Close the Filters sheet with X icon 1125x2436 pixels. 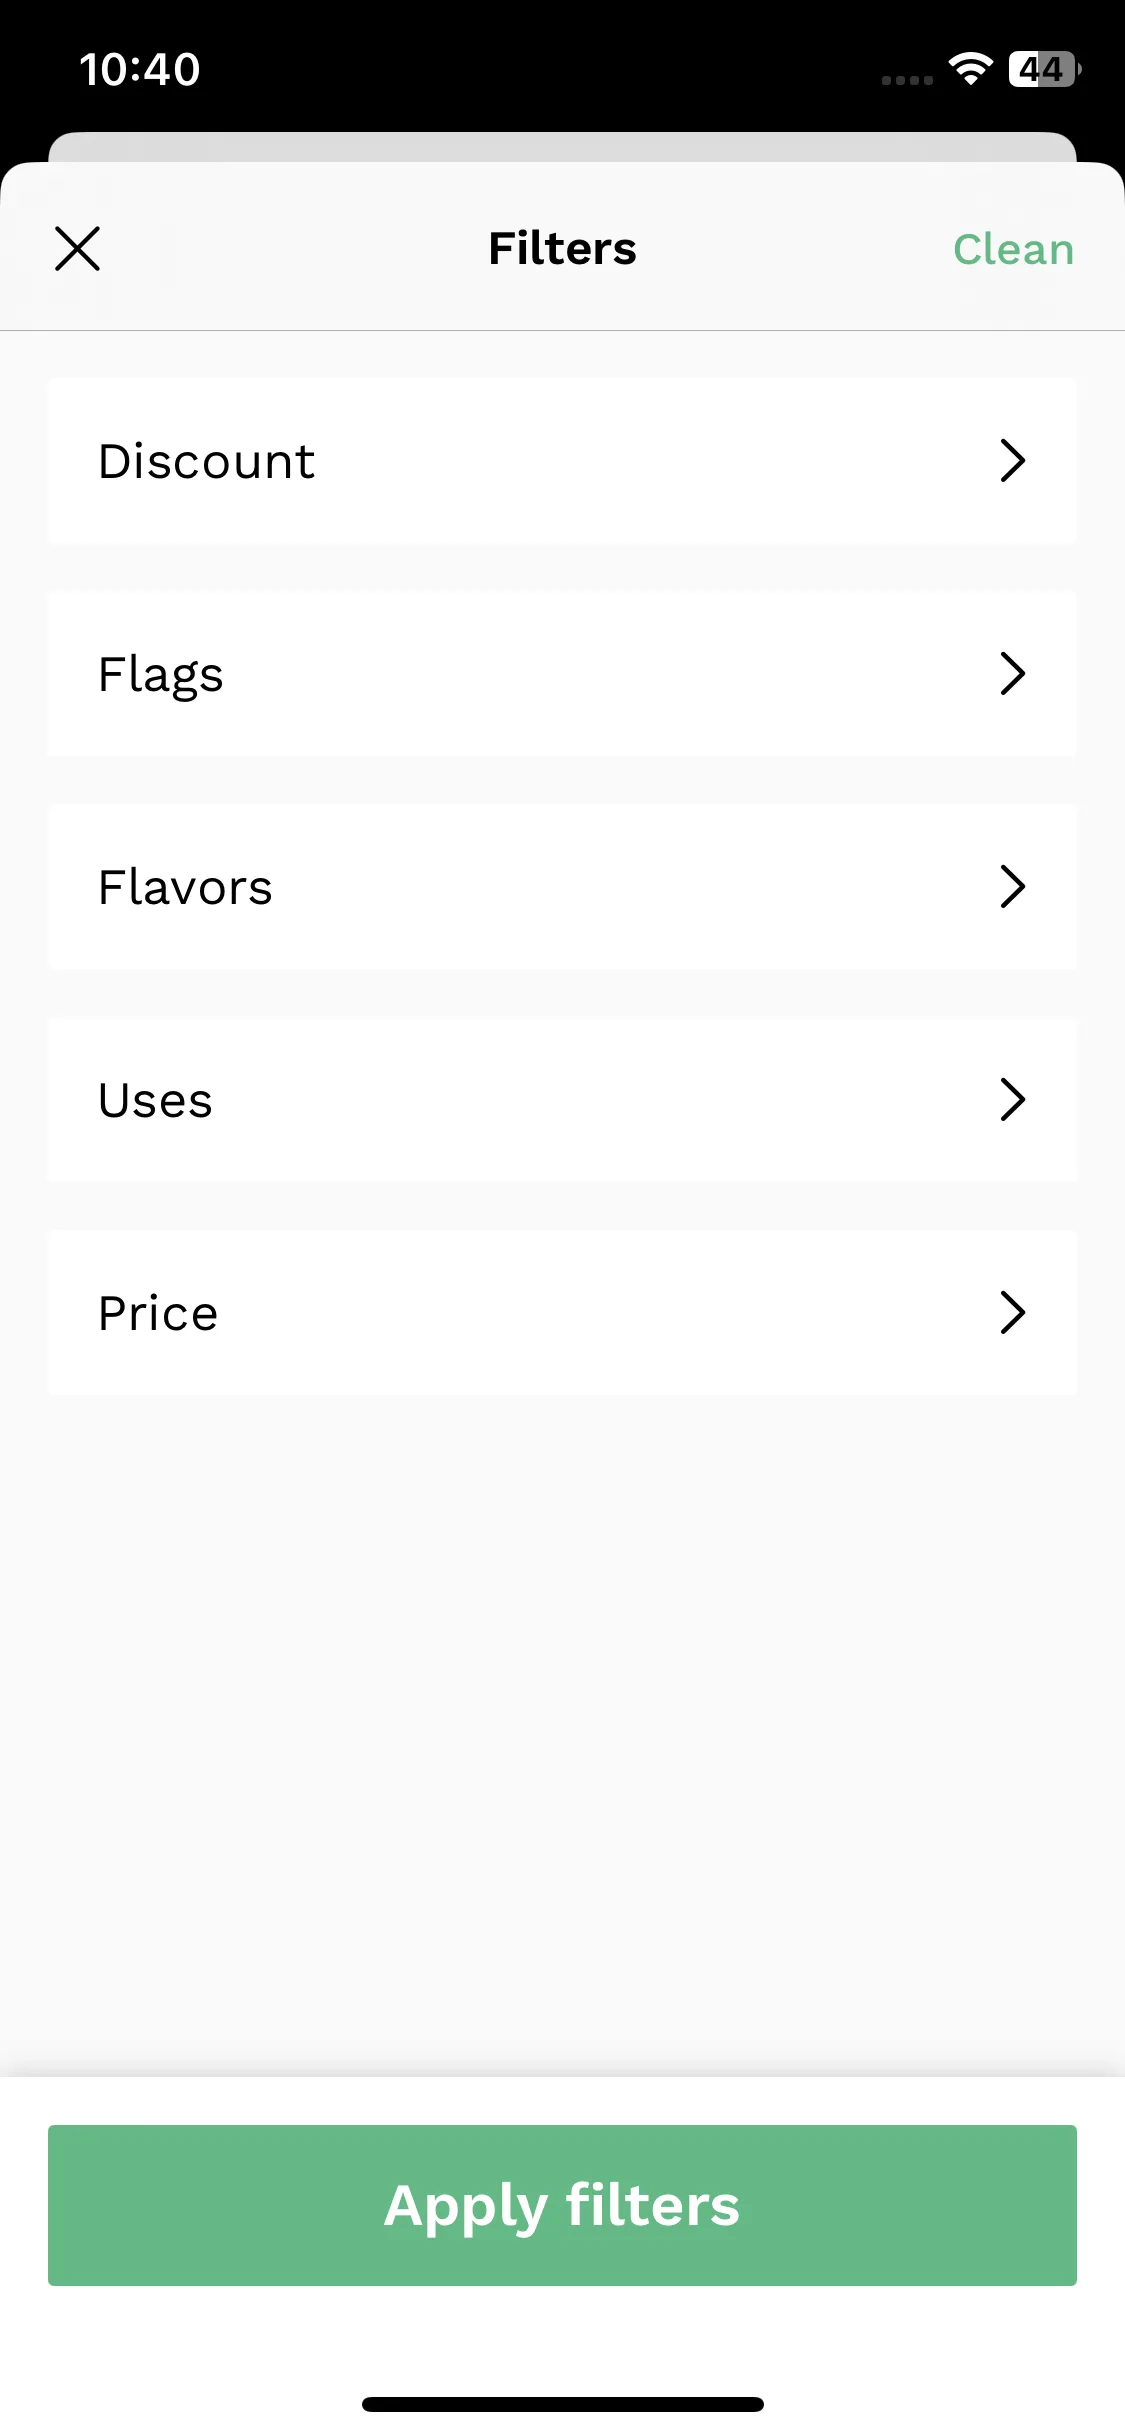pyautogui.click(x=77, y=249)
